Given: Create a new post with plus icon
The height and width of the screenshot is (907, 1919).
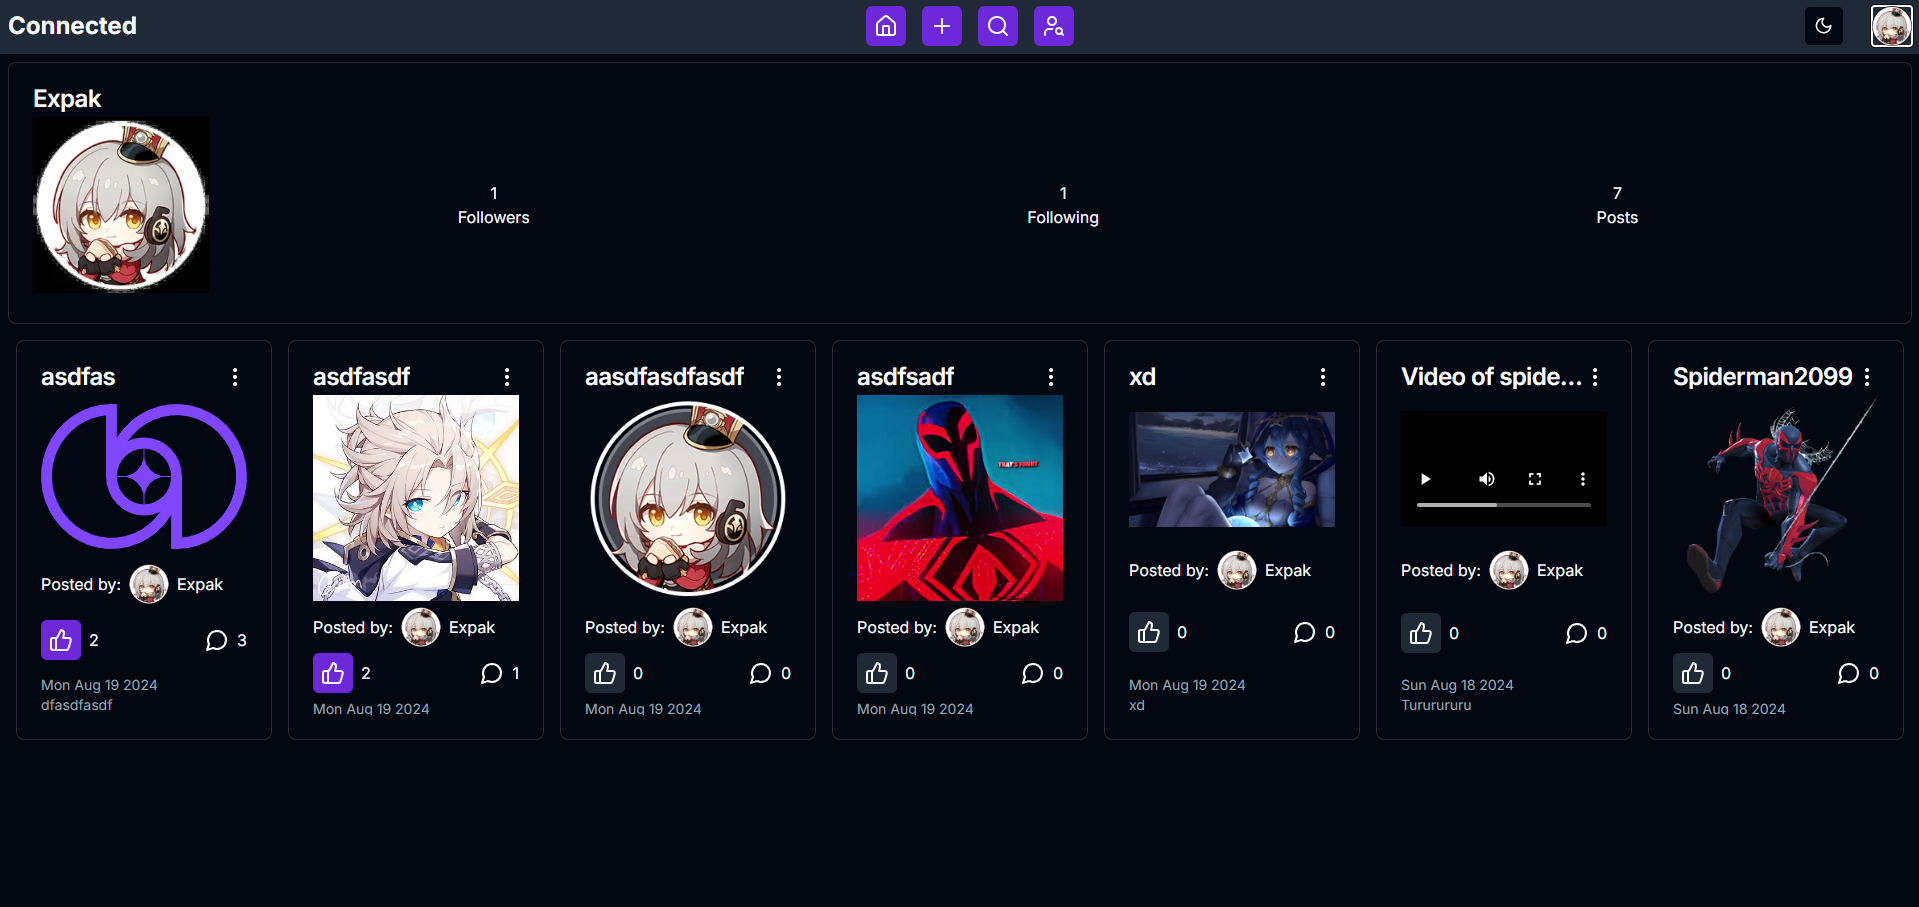Looking at the screenshot, I should point(942,26).
